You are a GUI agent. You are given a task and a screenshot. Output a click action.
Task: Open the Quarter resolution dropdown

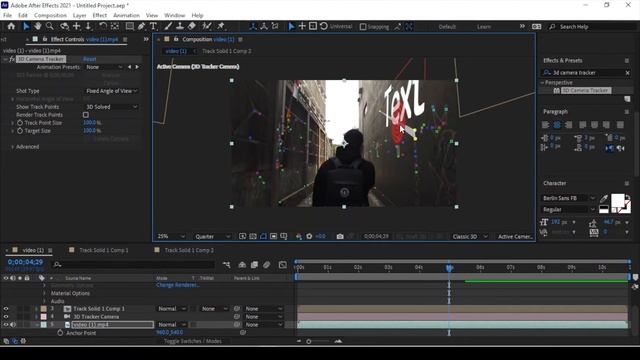(x=212, y=236)
